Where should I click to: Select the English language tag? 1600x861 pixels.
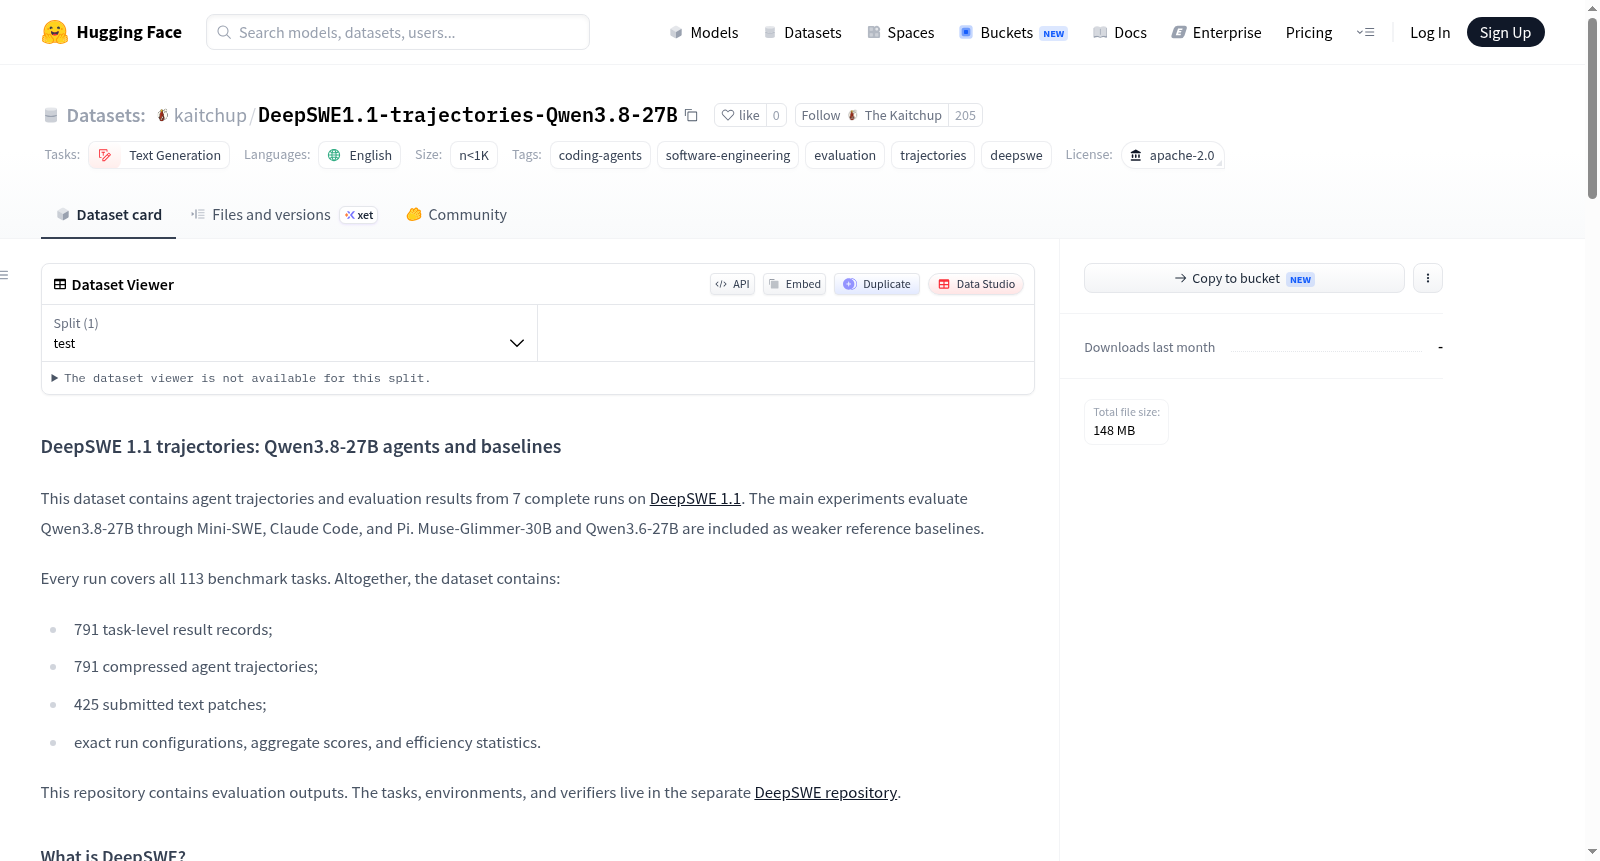point(360,155)
